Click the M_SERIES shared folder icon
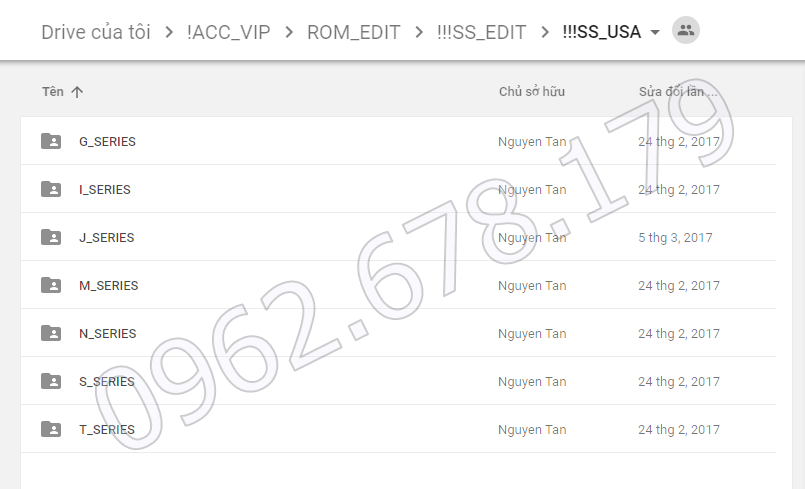 (x=51, y=285)
